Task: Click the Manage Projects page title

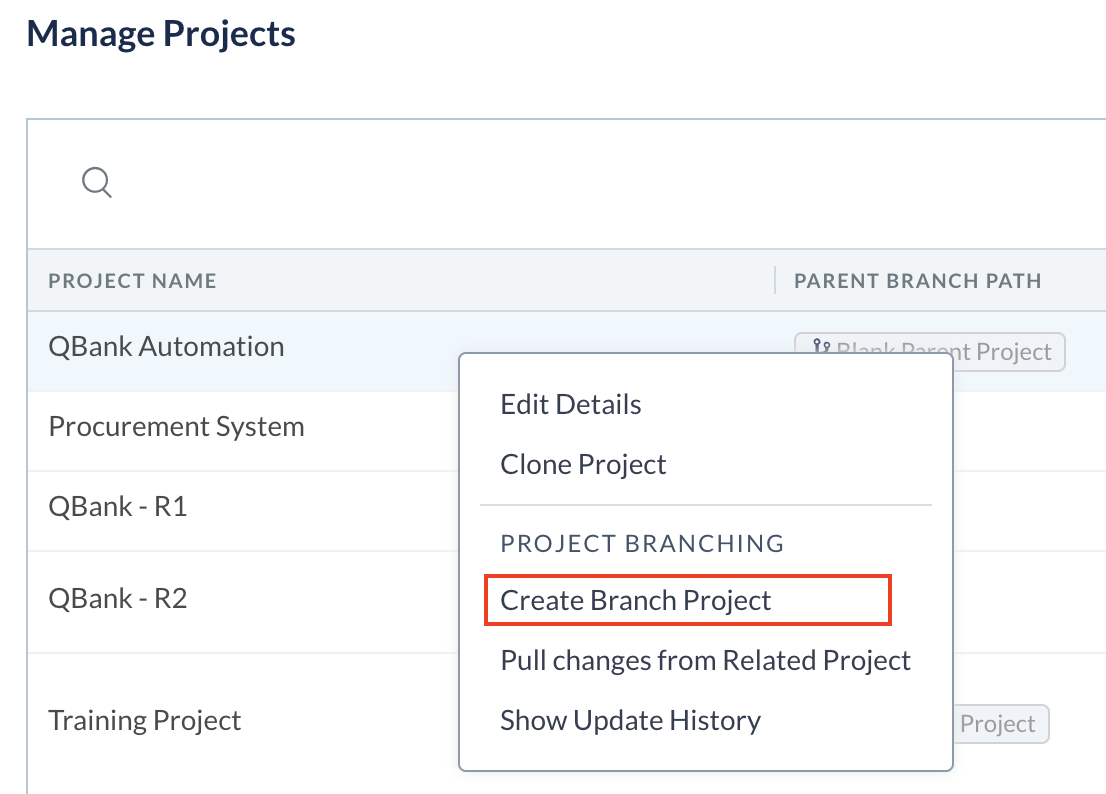Action: click(x=163, y=33)
